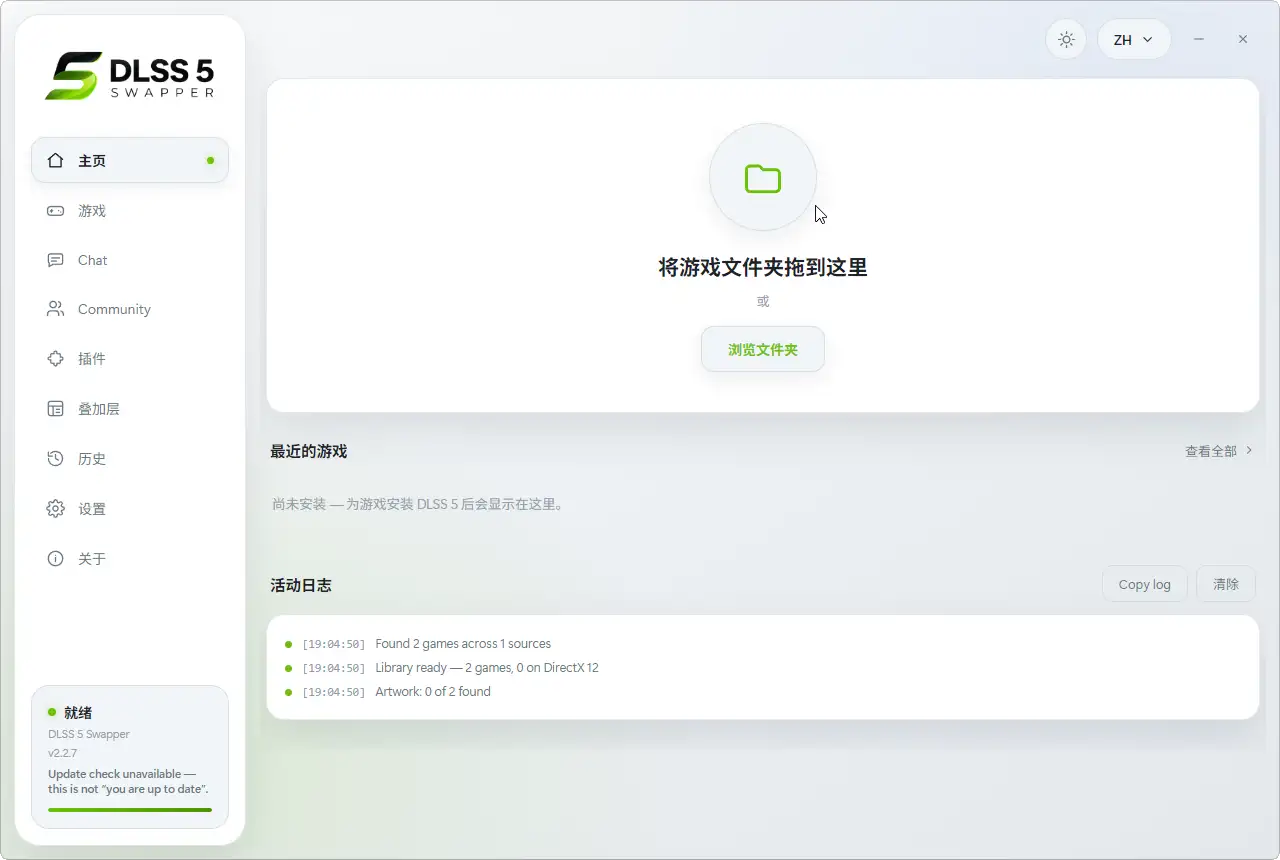Viewport: 1280px width, 860px height.
Task: Click the puzzle-piece icon beside 插件
Action: (56, 358)
